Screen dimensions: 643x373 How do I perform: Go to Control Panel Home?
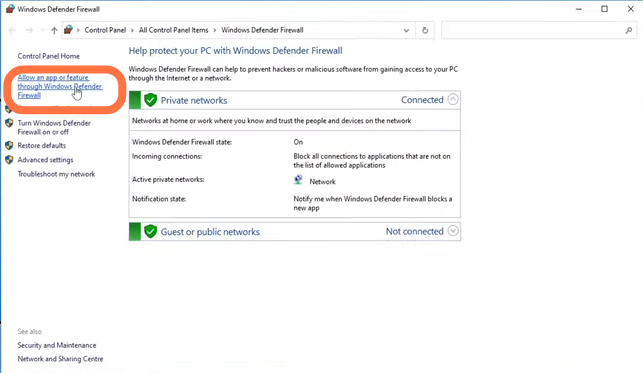click(48, 56)
